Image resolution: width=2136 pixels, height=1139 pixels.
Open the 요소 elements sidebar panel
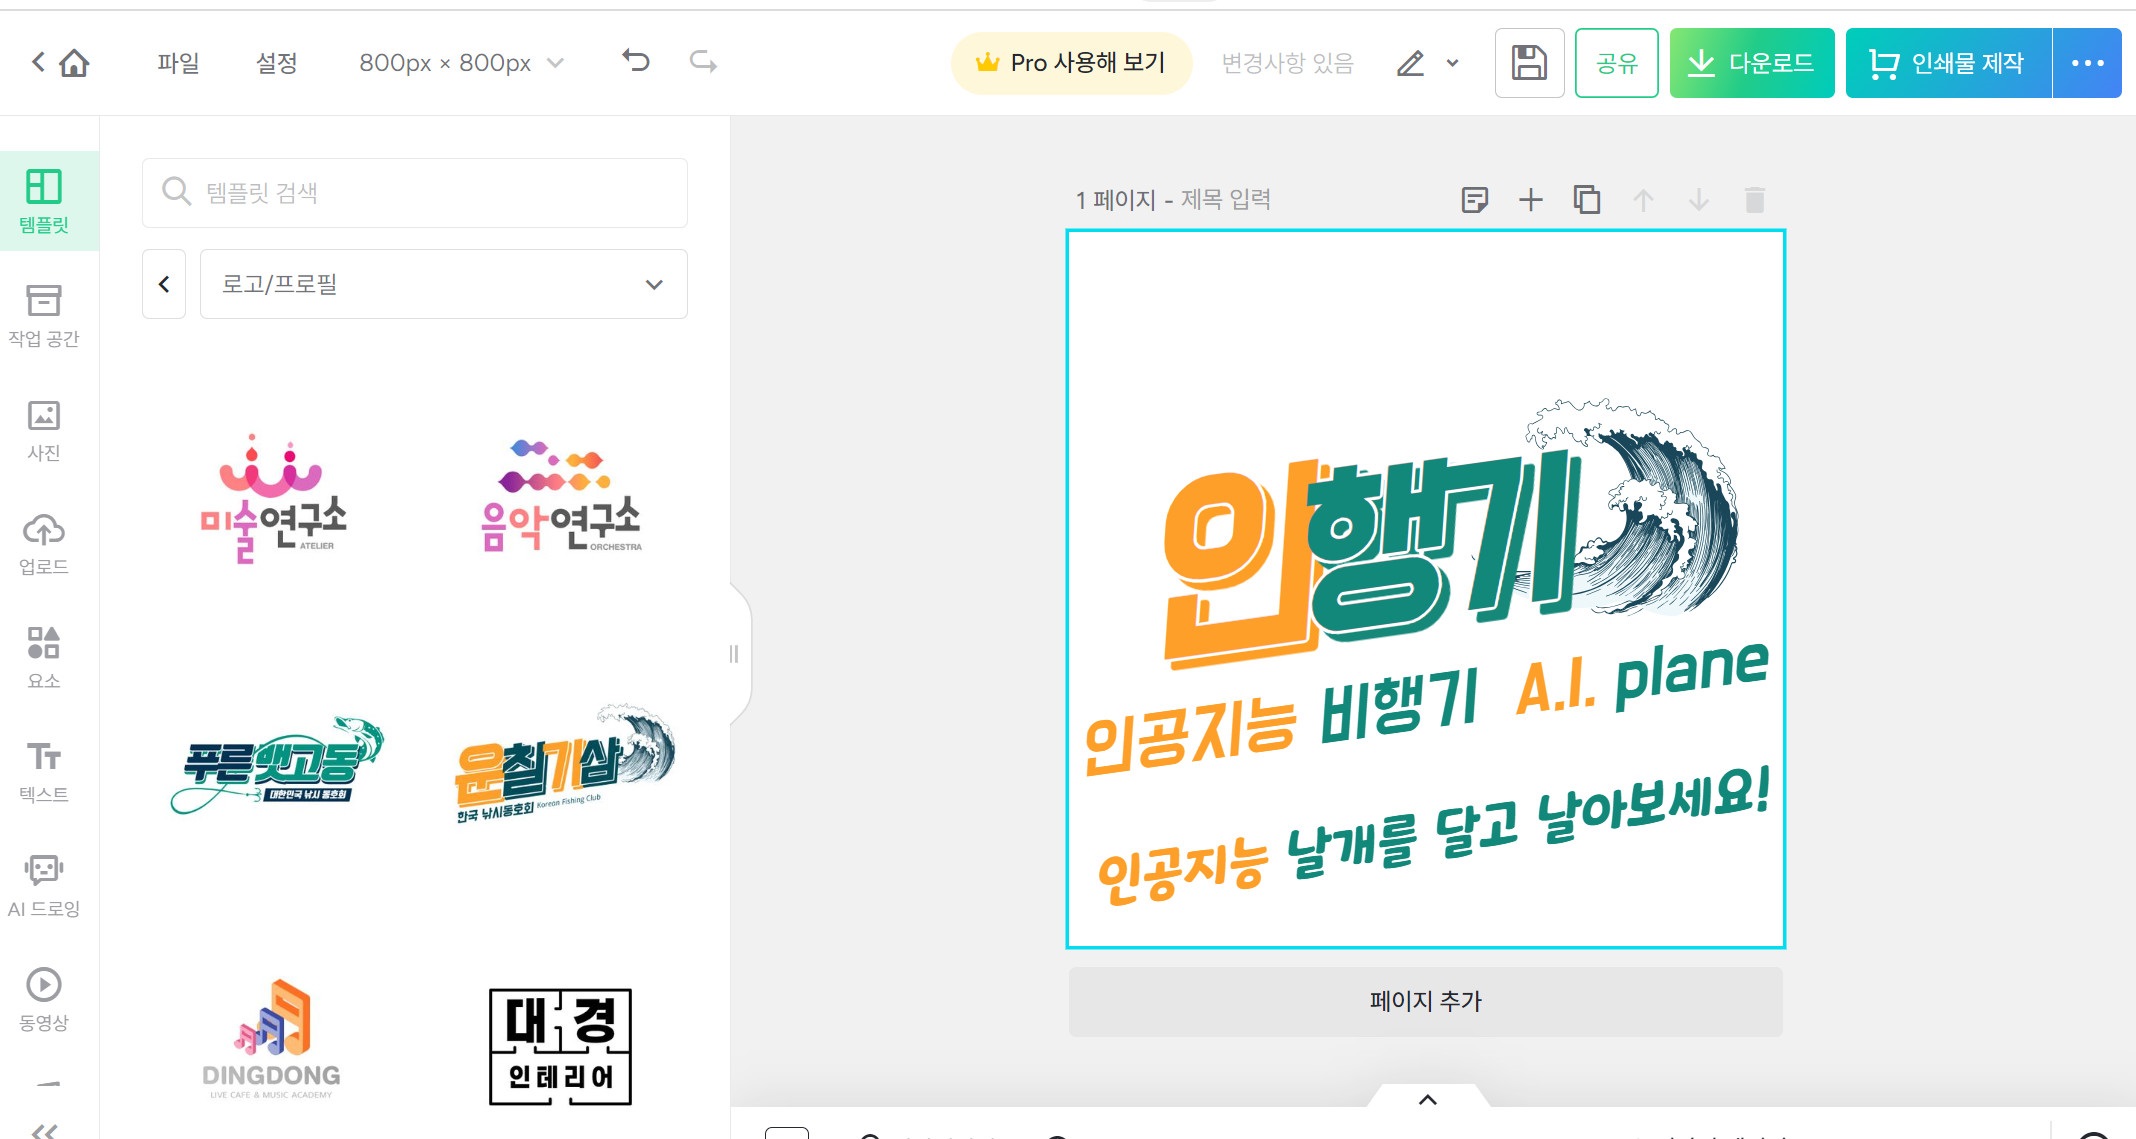point(44,657)
